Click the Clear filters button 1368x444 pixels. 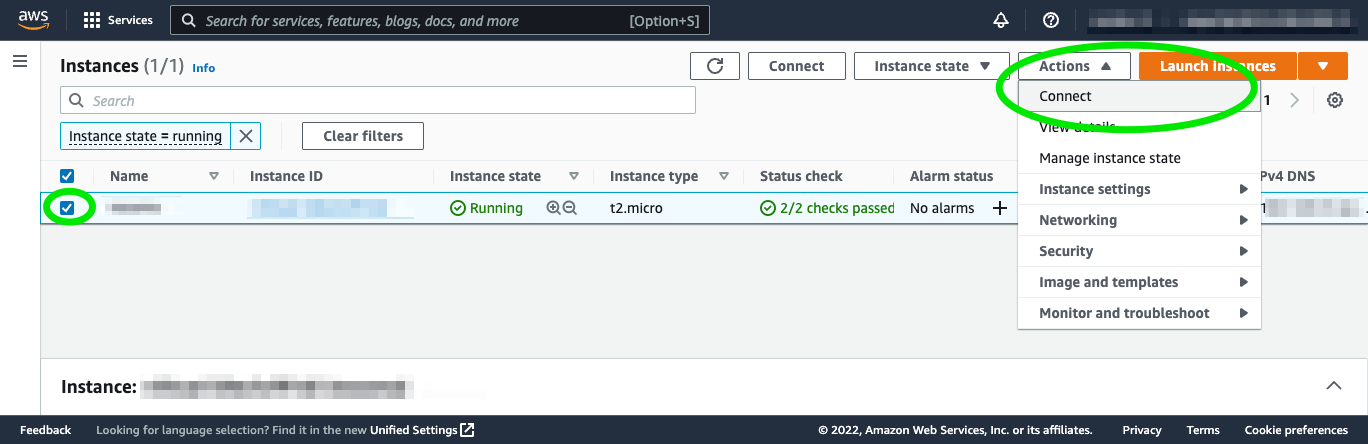tap(363, 136)
